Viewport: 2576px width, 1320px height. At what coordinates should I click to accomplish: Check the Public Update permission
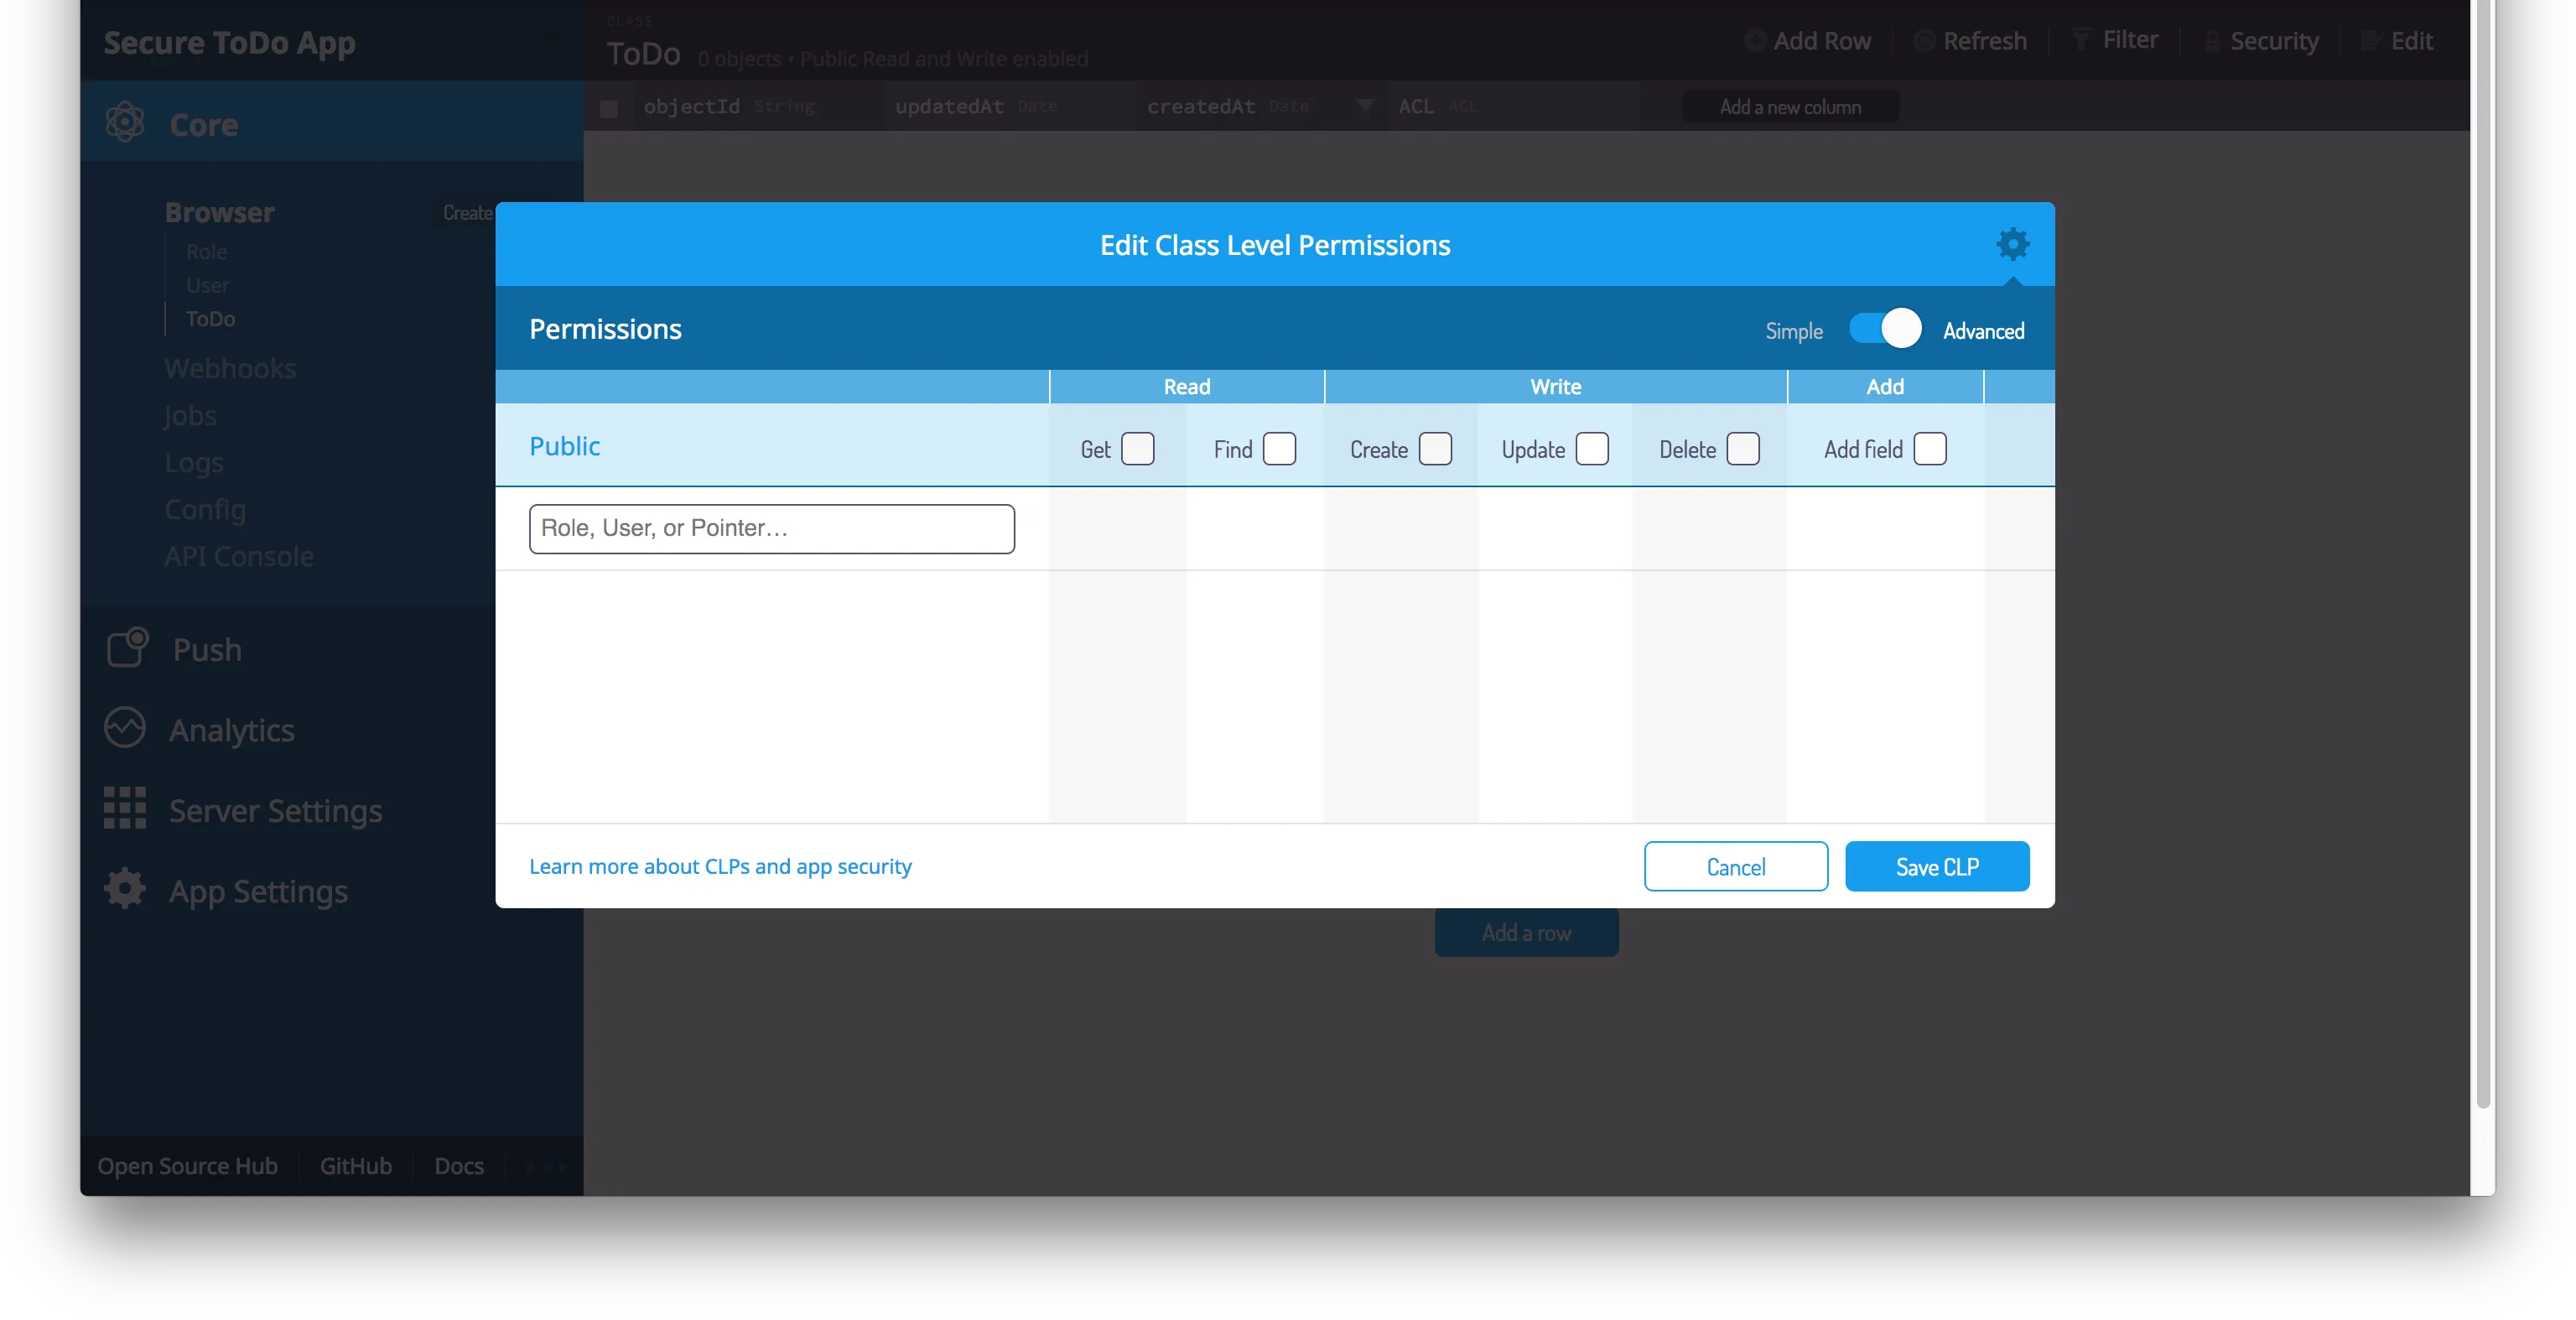(x=1592, y=449)
